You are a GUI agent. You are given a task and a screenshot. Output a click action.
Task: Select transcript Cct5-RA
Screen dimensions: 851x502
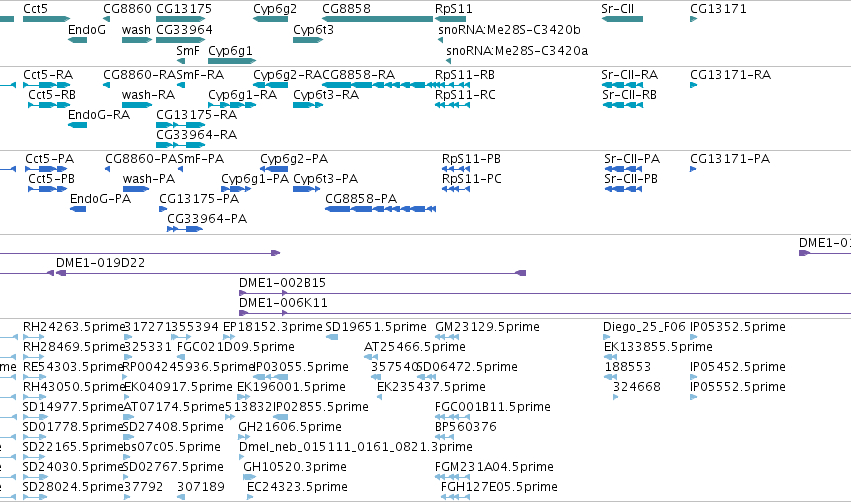46,85
